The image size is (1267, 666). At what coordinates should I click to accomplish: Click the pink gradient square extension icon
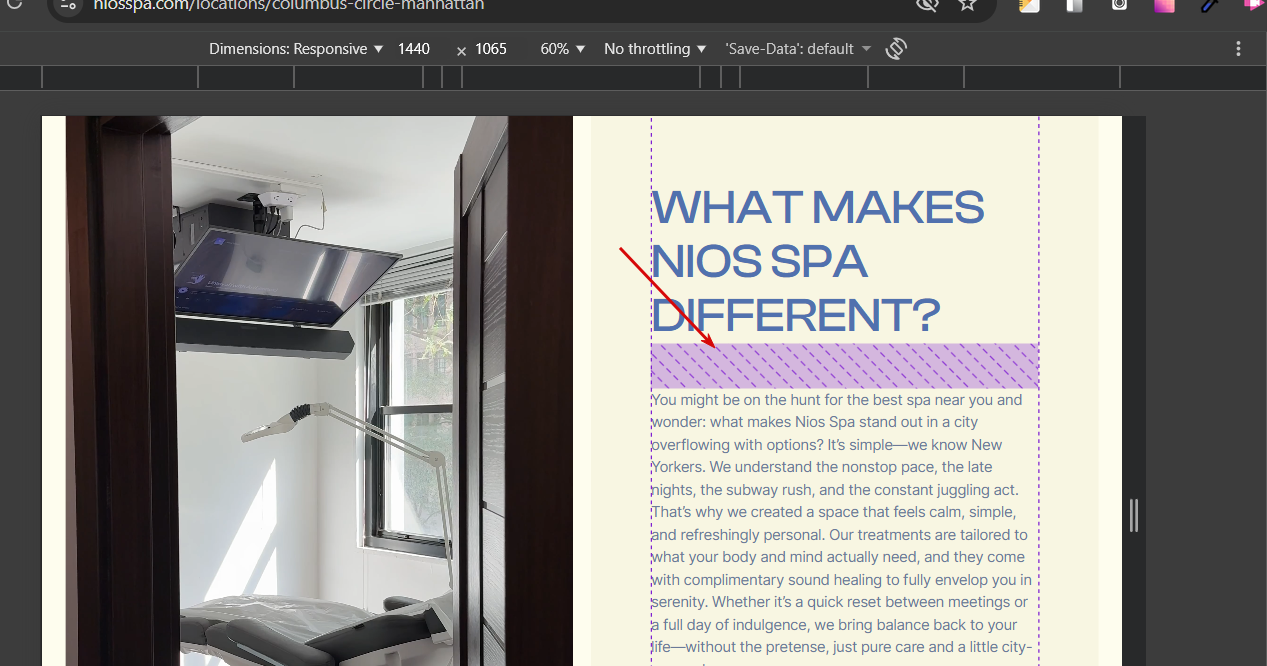click(x=1164, y=5)
